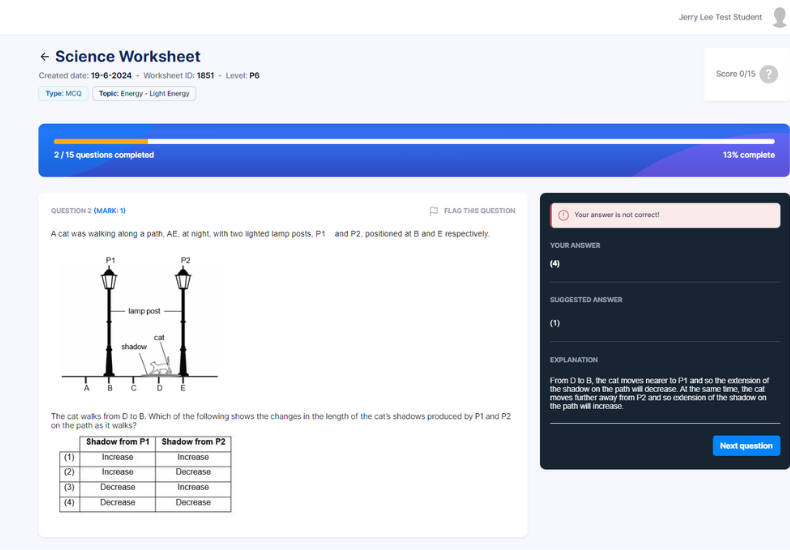Viewport: 790px width, 550px height.
Task: Click the YOUR ANSWER heading
Action: click(x=575, y=246)
